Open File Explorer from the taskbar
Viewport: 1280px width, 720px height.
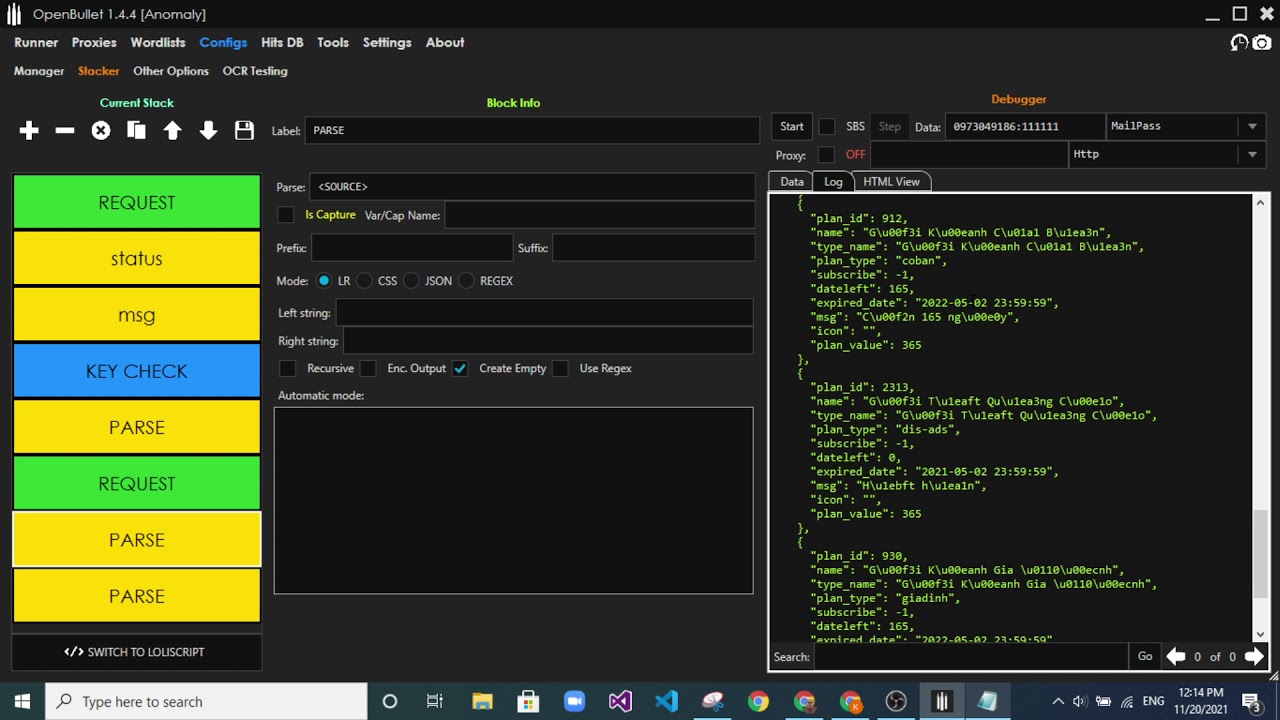pos(482,701)
